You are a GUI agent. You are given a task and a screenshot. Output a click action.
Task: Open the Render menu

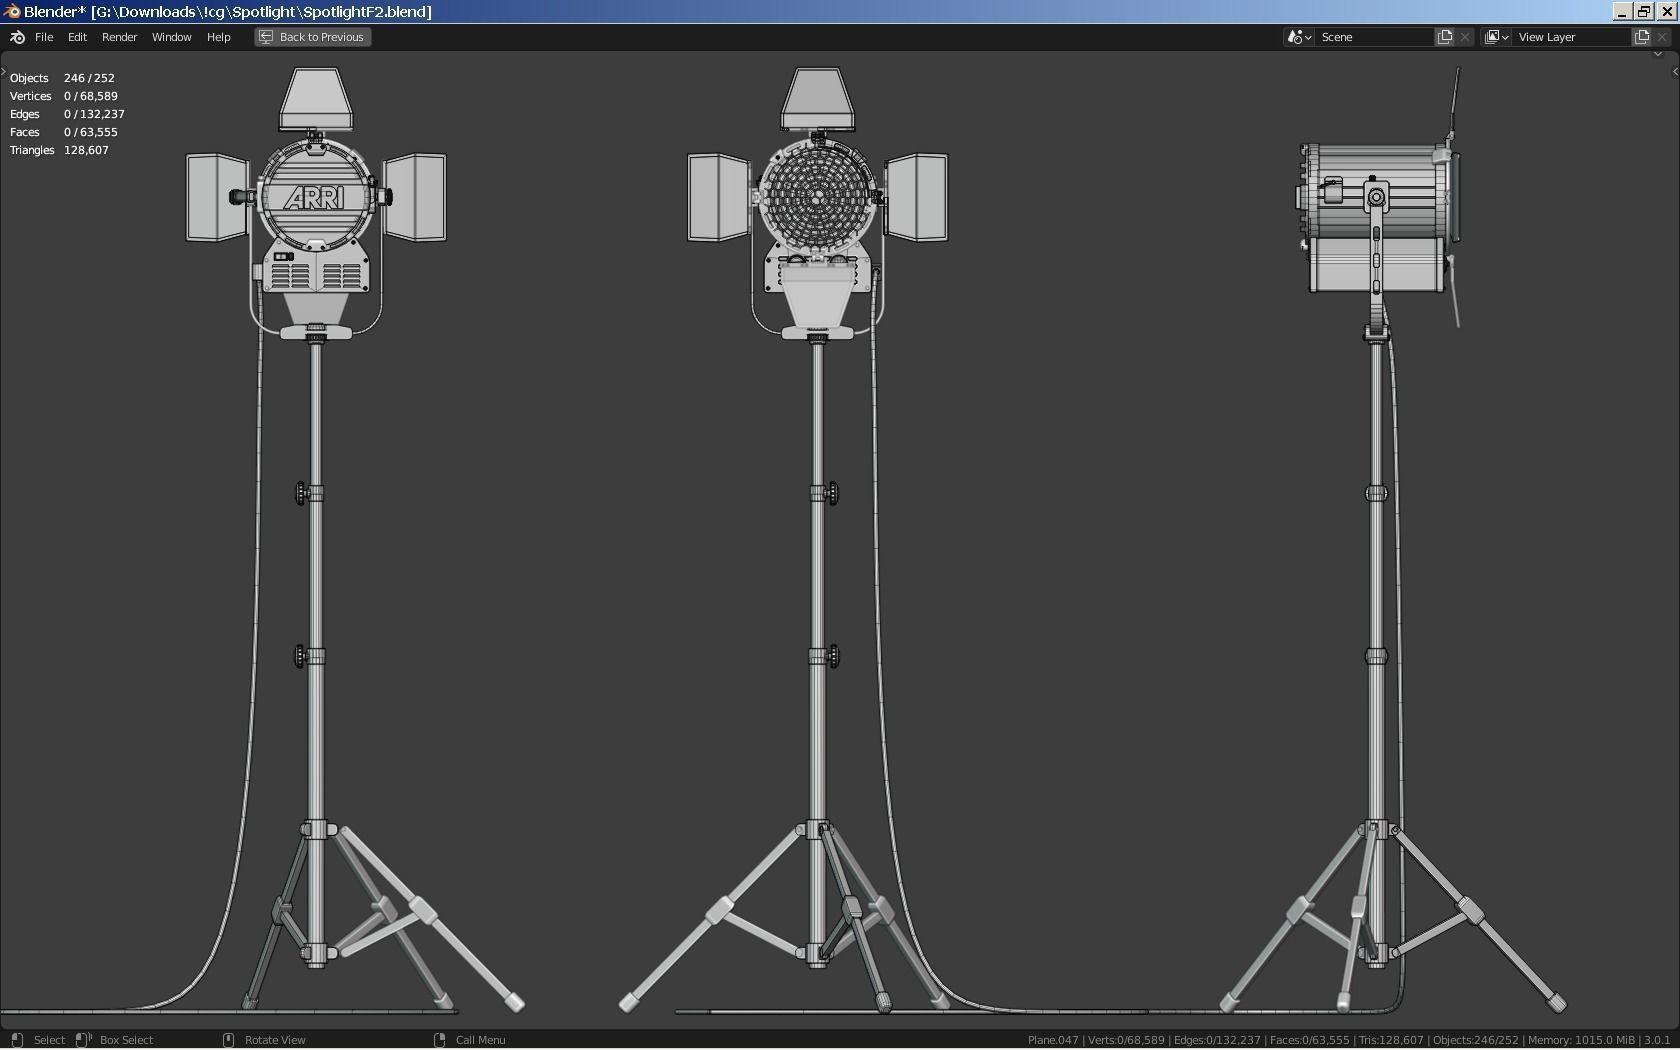click(119, 37)
